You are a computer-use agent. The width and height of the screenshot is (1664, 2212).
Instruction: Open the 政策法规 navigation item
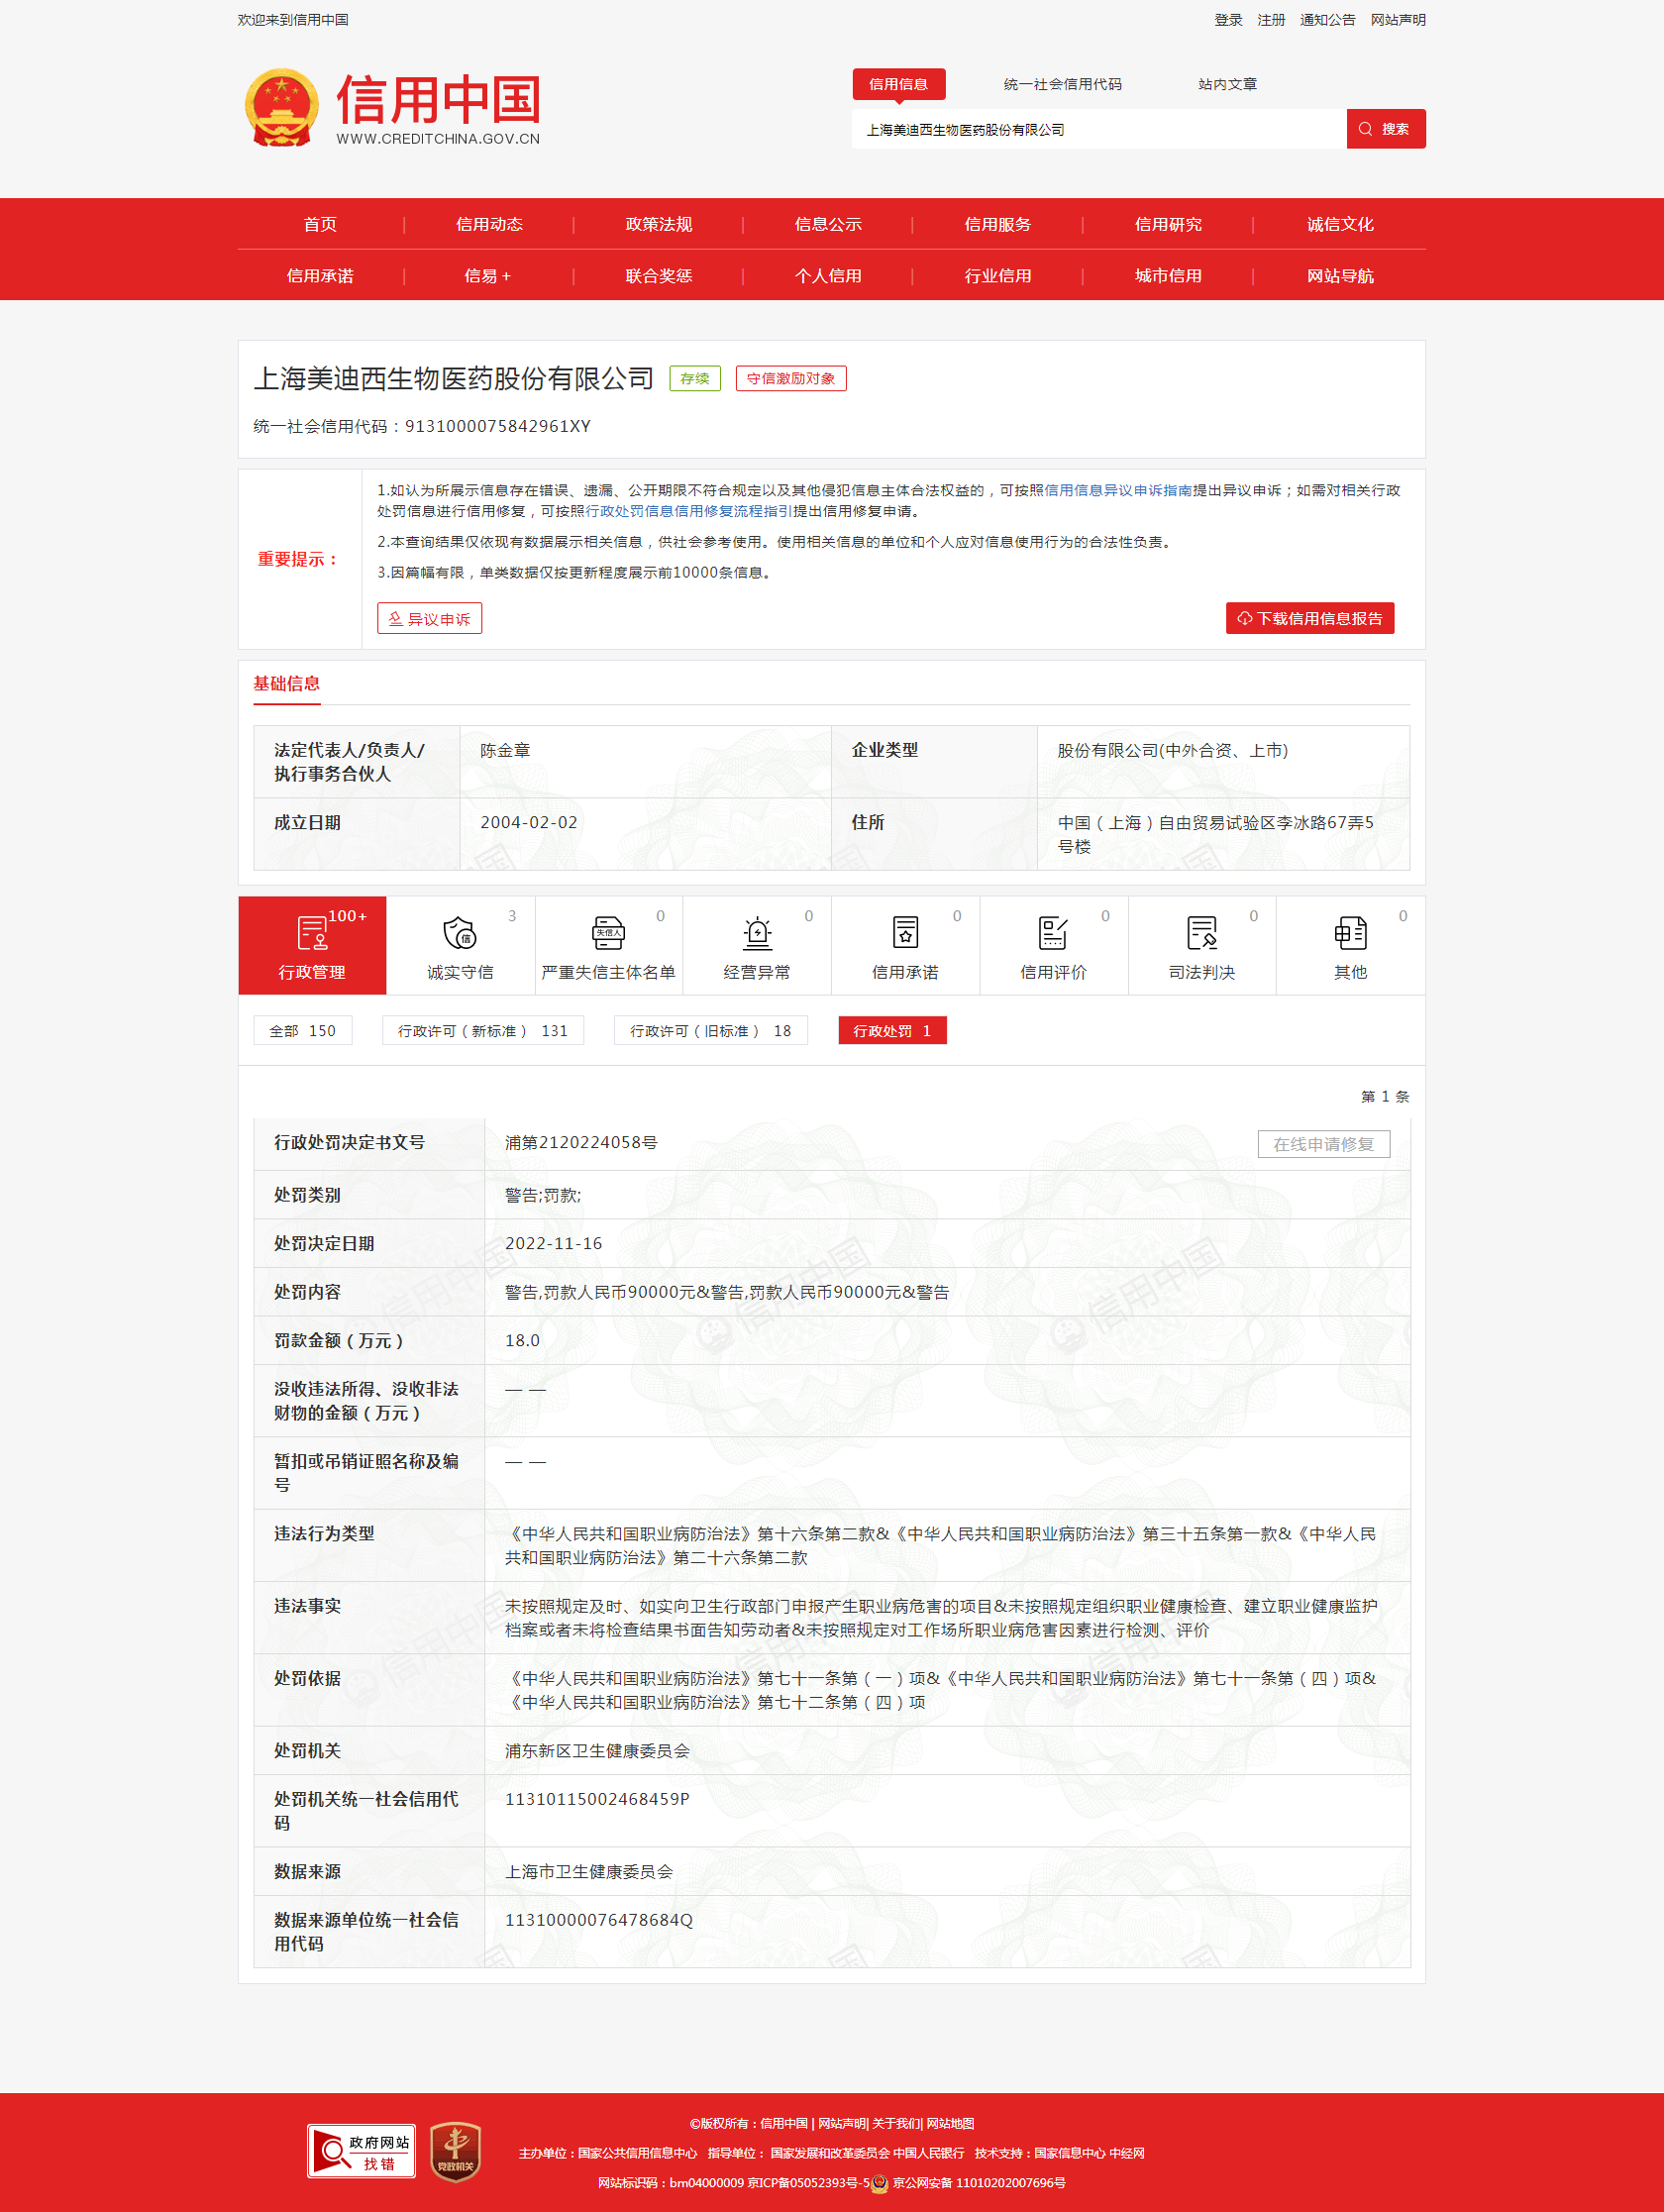click(x=658, y=224)
